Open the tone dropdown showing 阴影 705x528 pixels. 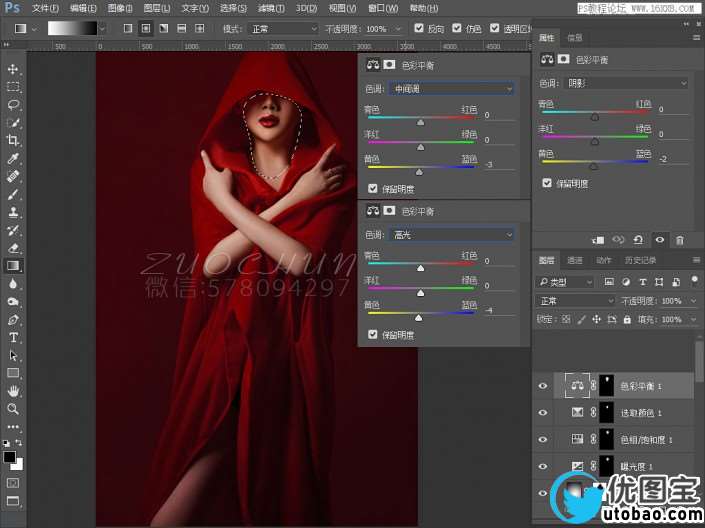pyautogui.click(x=625, y=83)
